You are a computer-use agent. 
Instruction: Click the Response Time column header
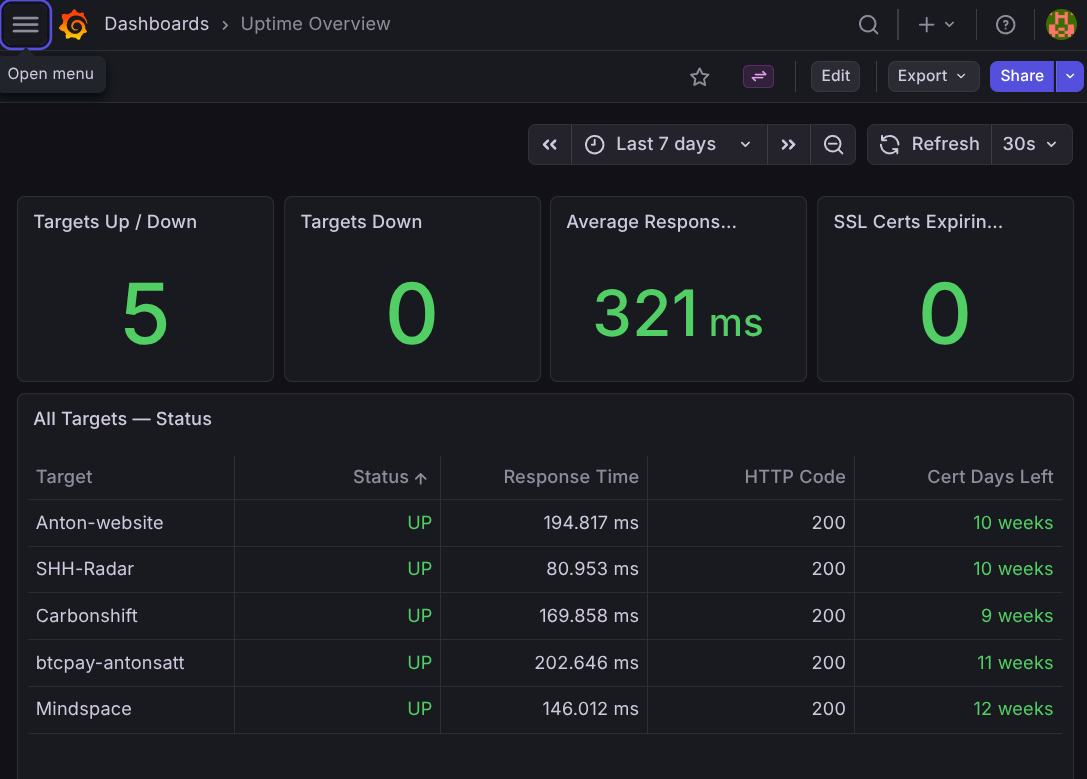(x=570, y=477)
